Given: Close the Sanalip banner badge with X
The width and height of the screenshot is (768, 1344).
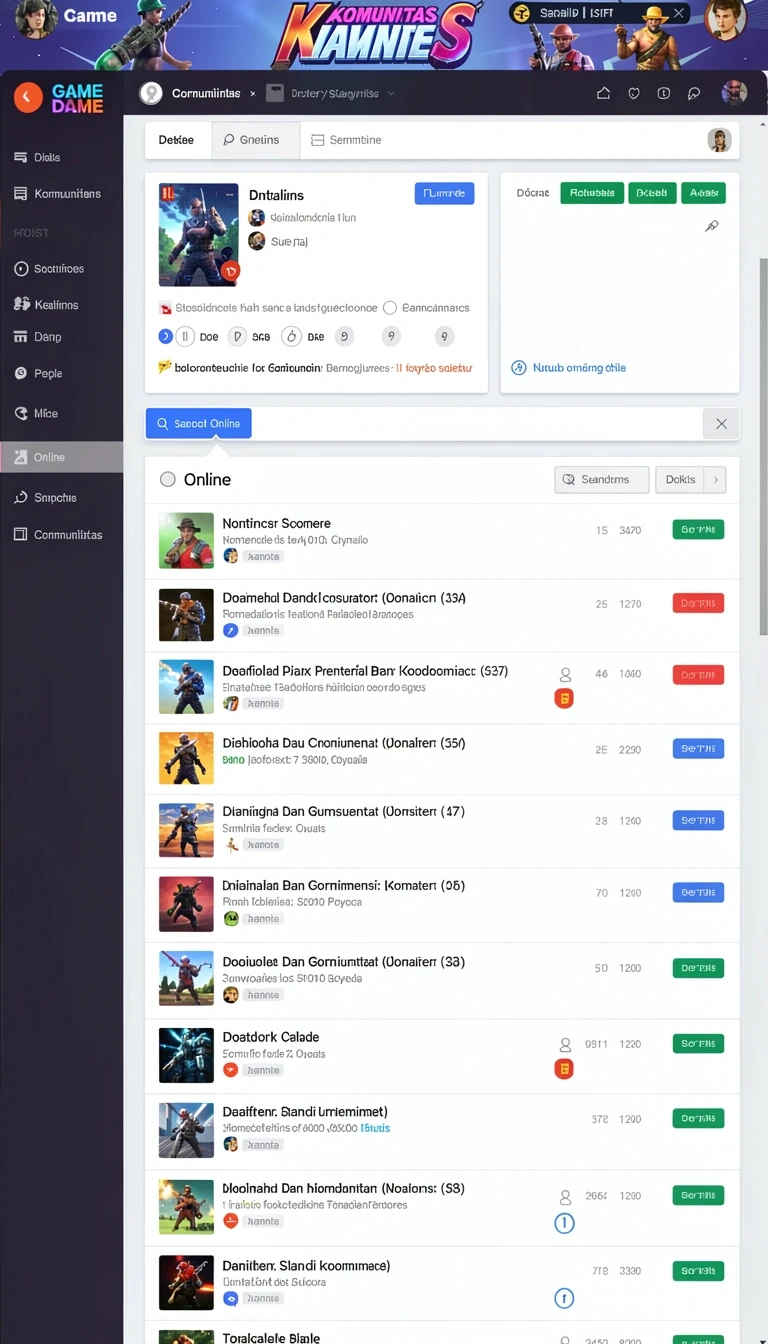Looking at the screenshot, I should [x=679, y=13].
